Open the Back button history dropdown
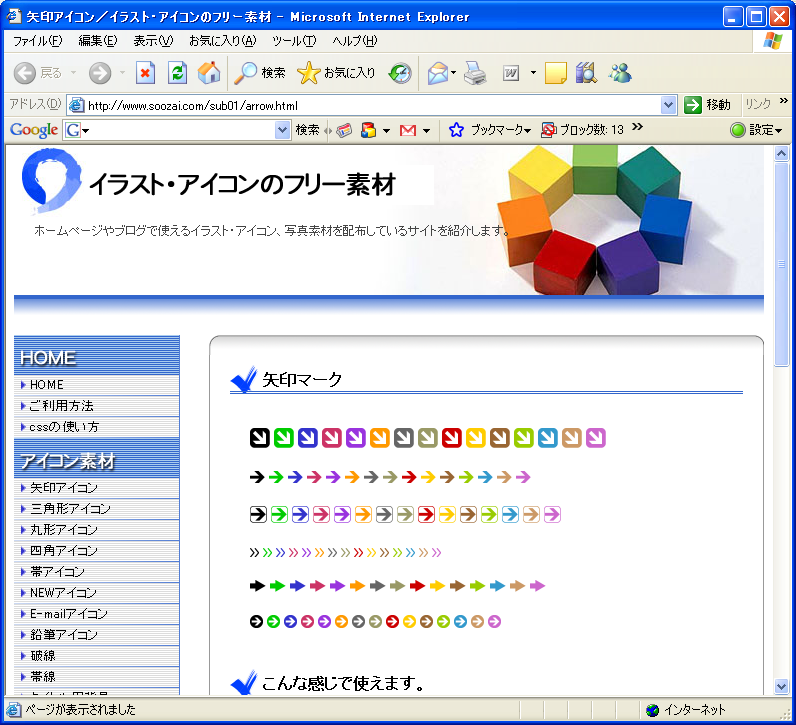This screenshot has width=796, height=725. click(x=73, y=73)
